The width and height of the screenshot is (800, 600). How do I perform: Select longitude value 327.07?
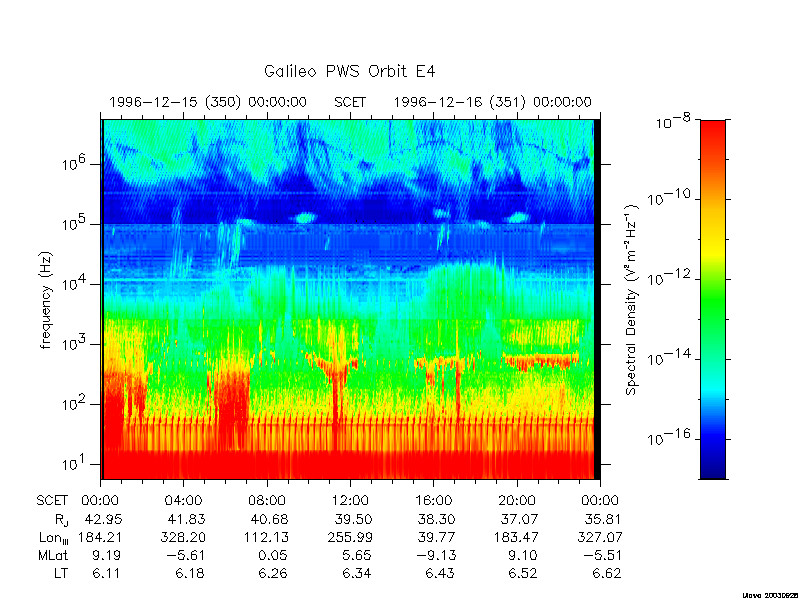(x=599, y=537)
